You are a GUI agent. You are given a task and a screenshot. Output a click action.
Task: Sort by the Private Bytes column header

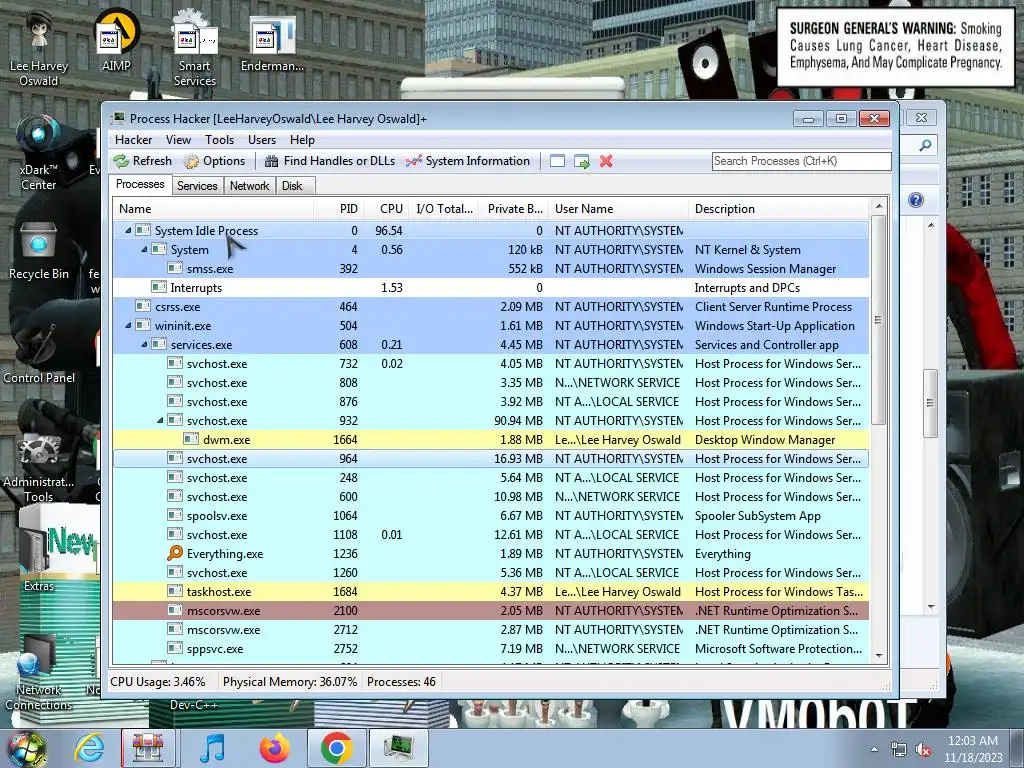[x=514, y=209]
